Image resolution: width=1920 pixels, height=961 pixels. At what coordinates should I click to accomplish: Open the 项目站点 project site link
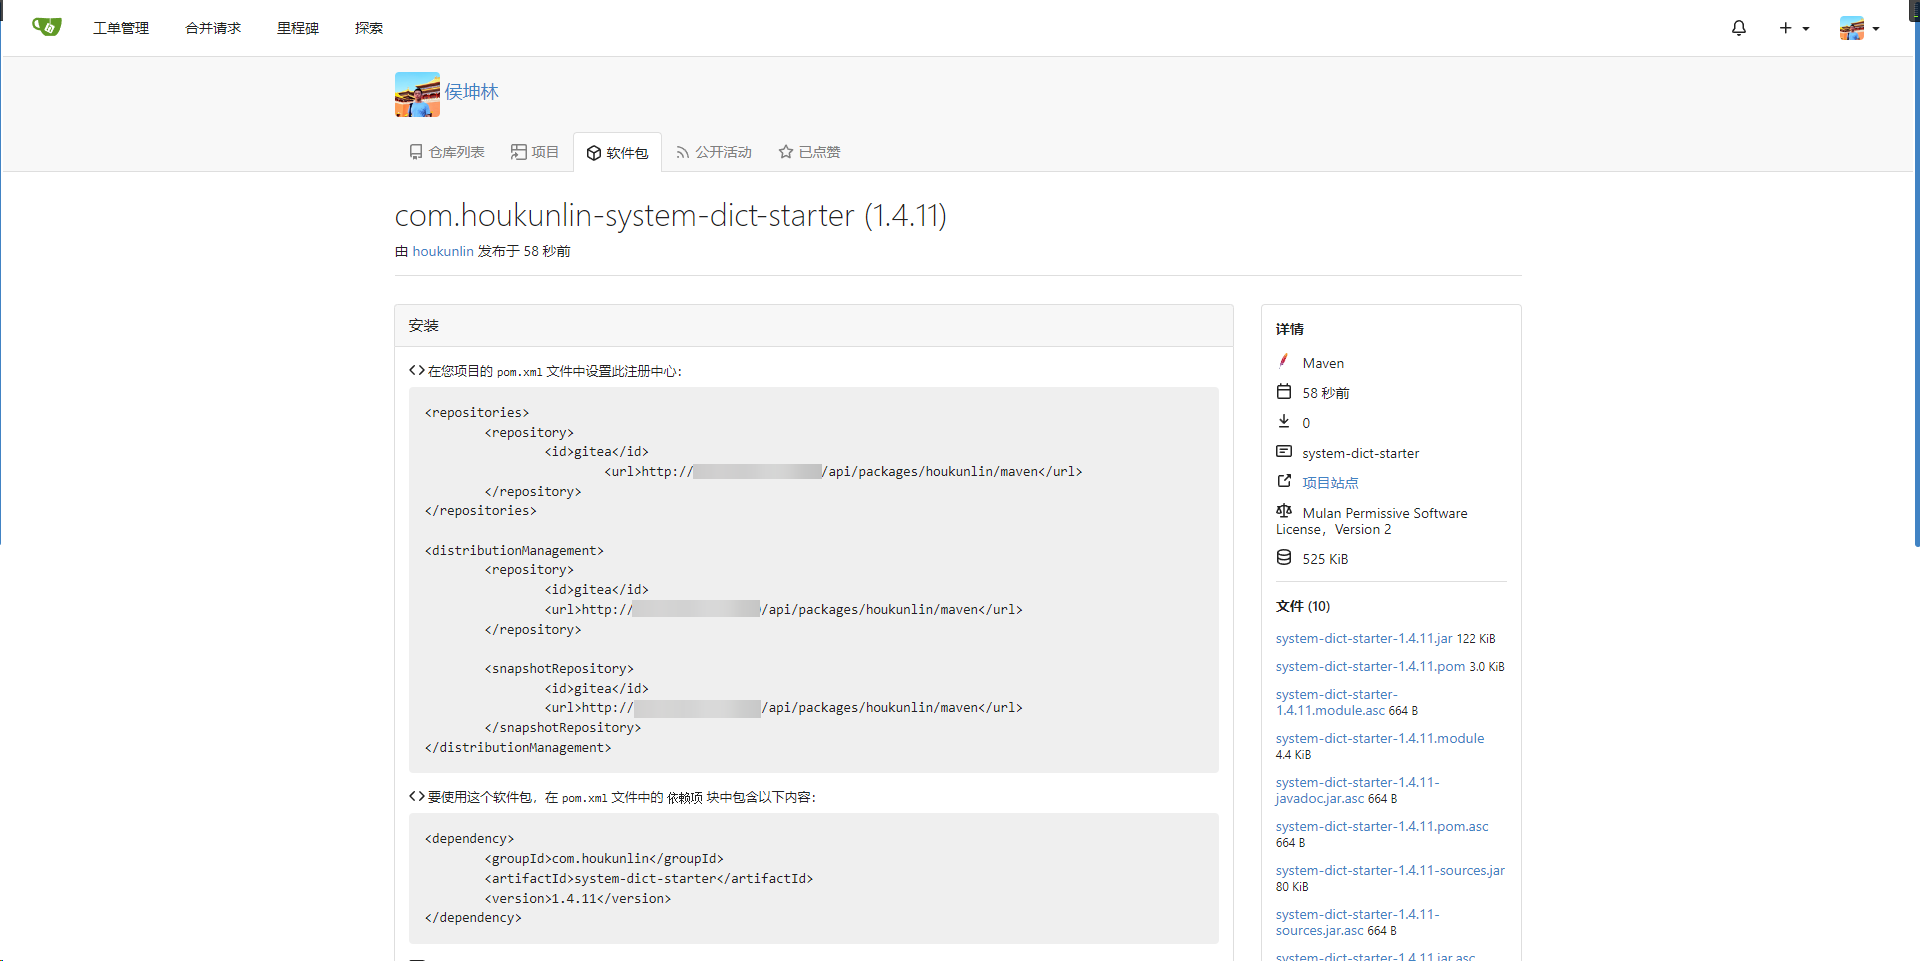1329,483
